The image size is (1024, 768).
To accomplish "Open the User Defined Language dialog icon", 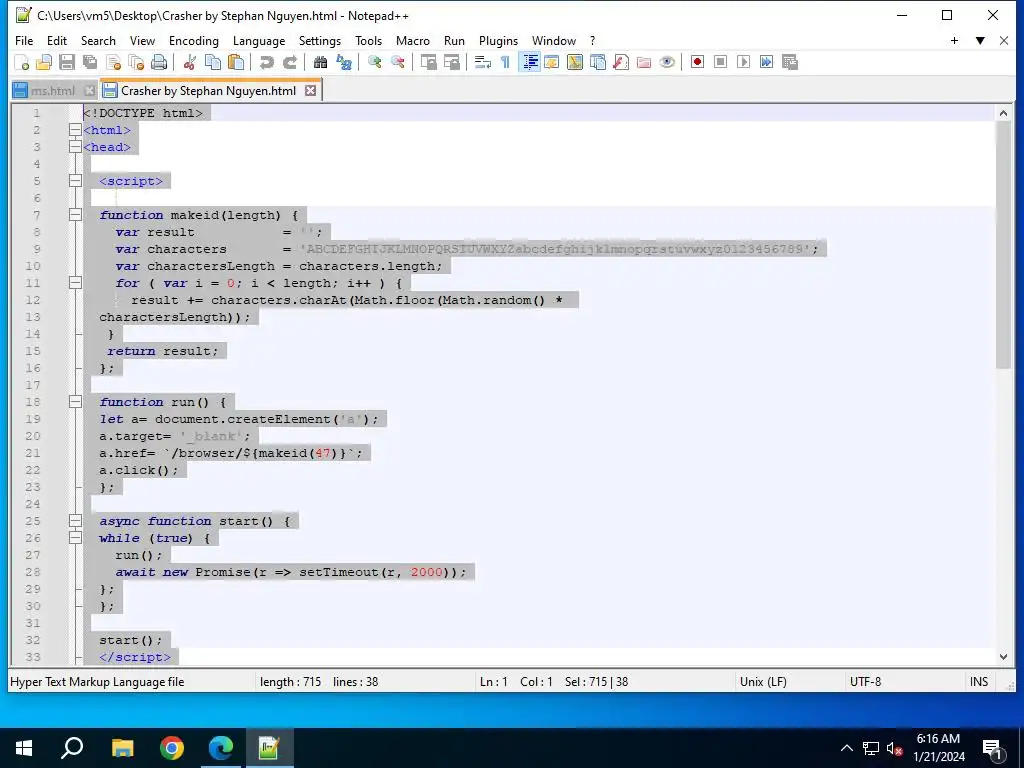I will pos(552,62).
